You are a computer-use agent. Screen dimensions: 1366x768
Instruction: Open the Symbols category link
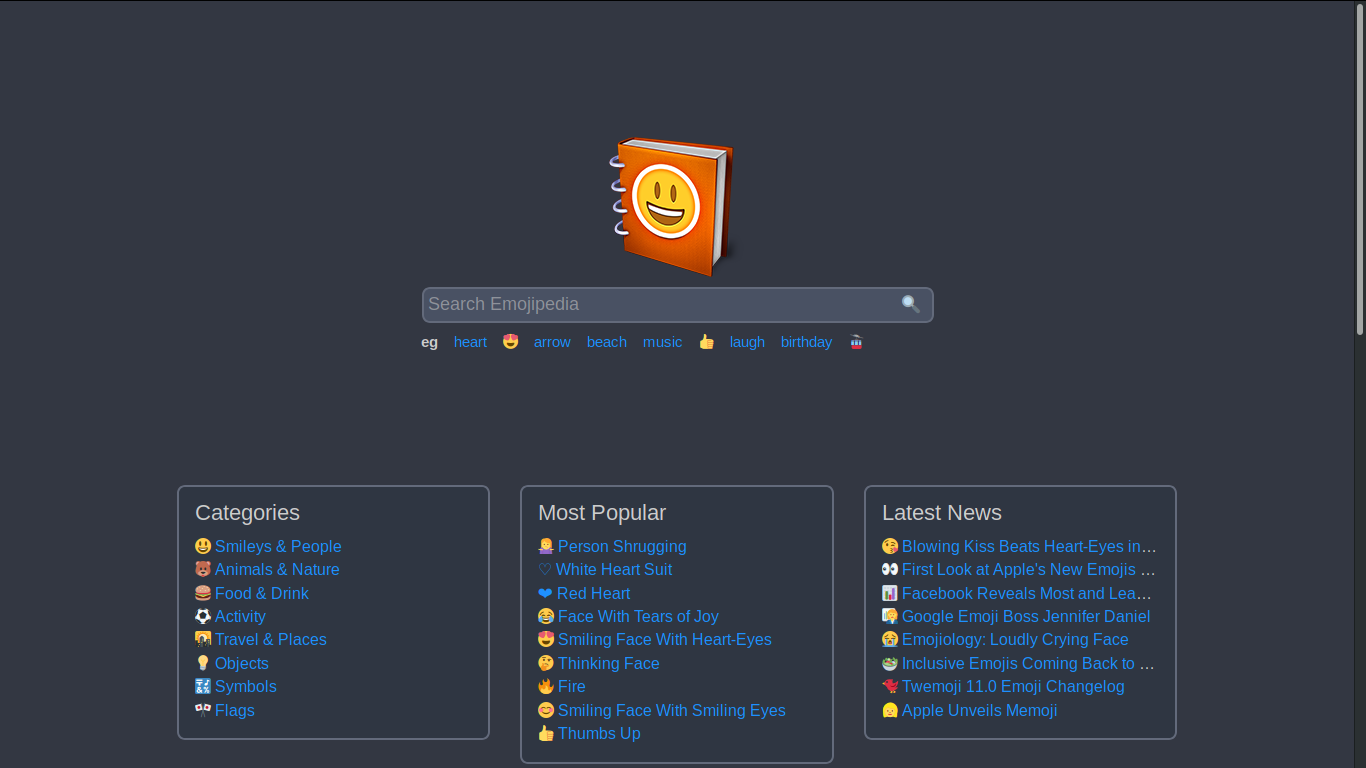245,686
